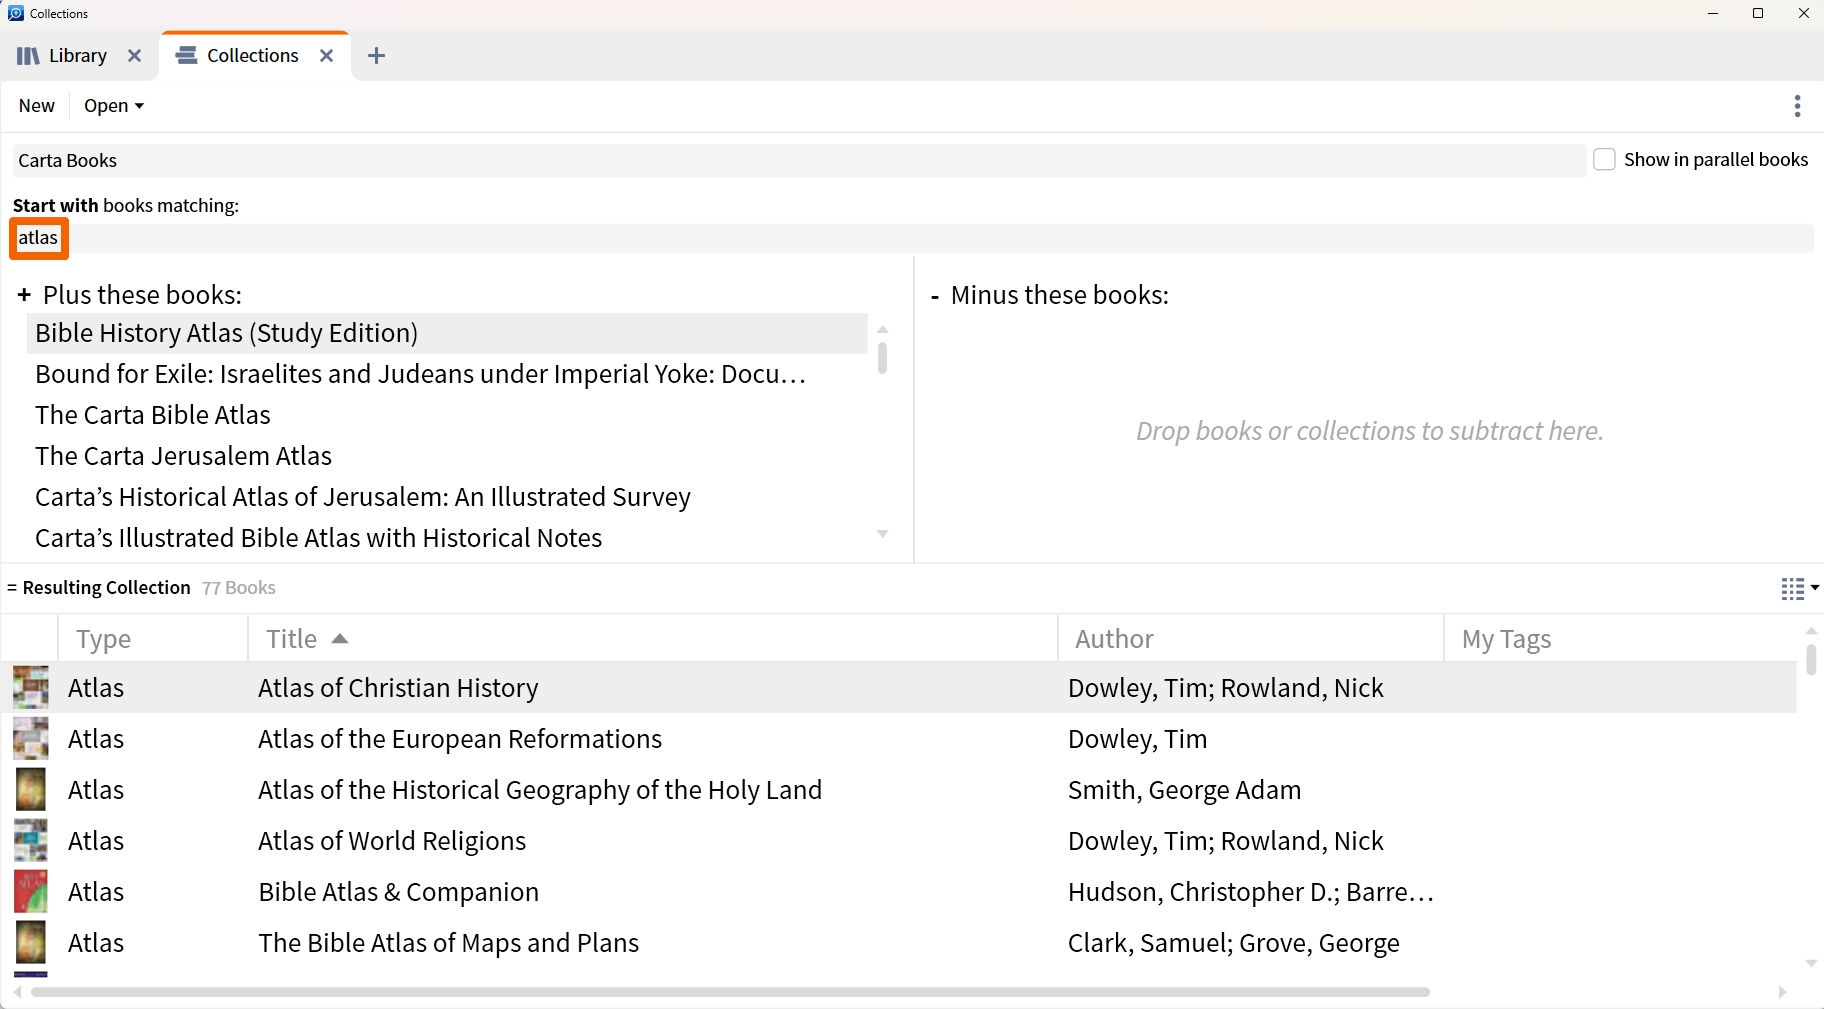The height and width of the screenshot is (1009, 1824).
Task: Maximize the Collections window
Action: [1758, 13]
